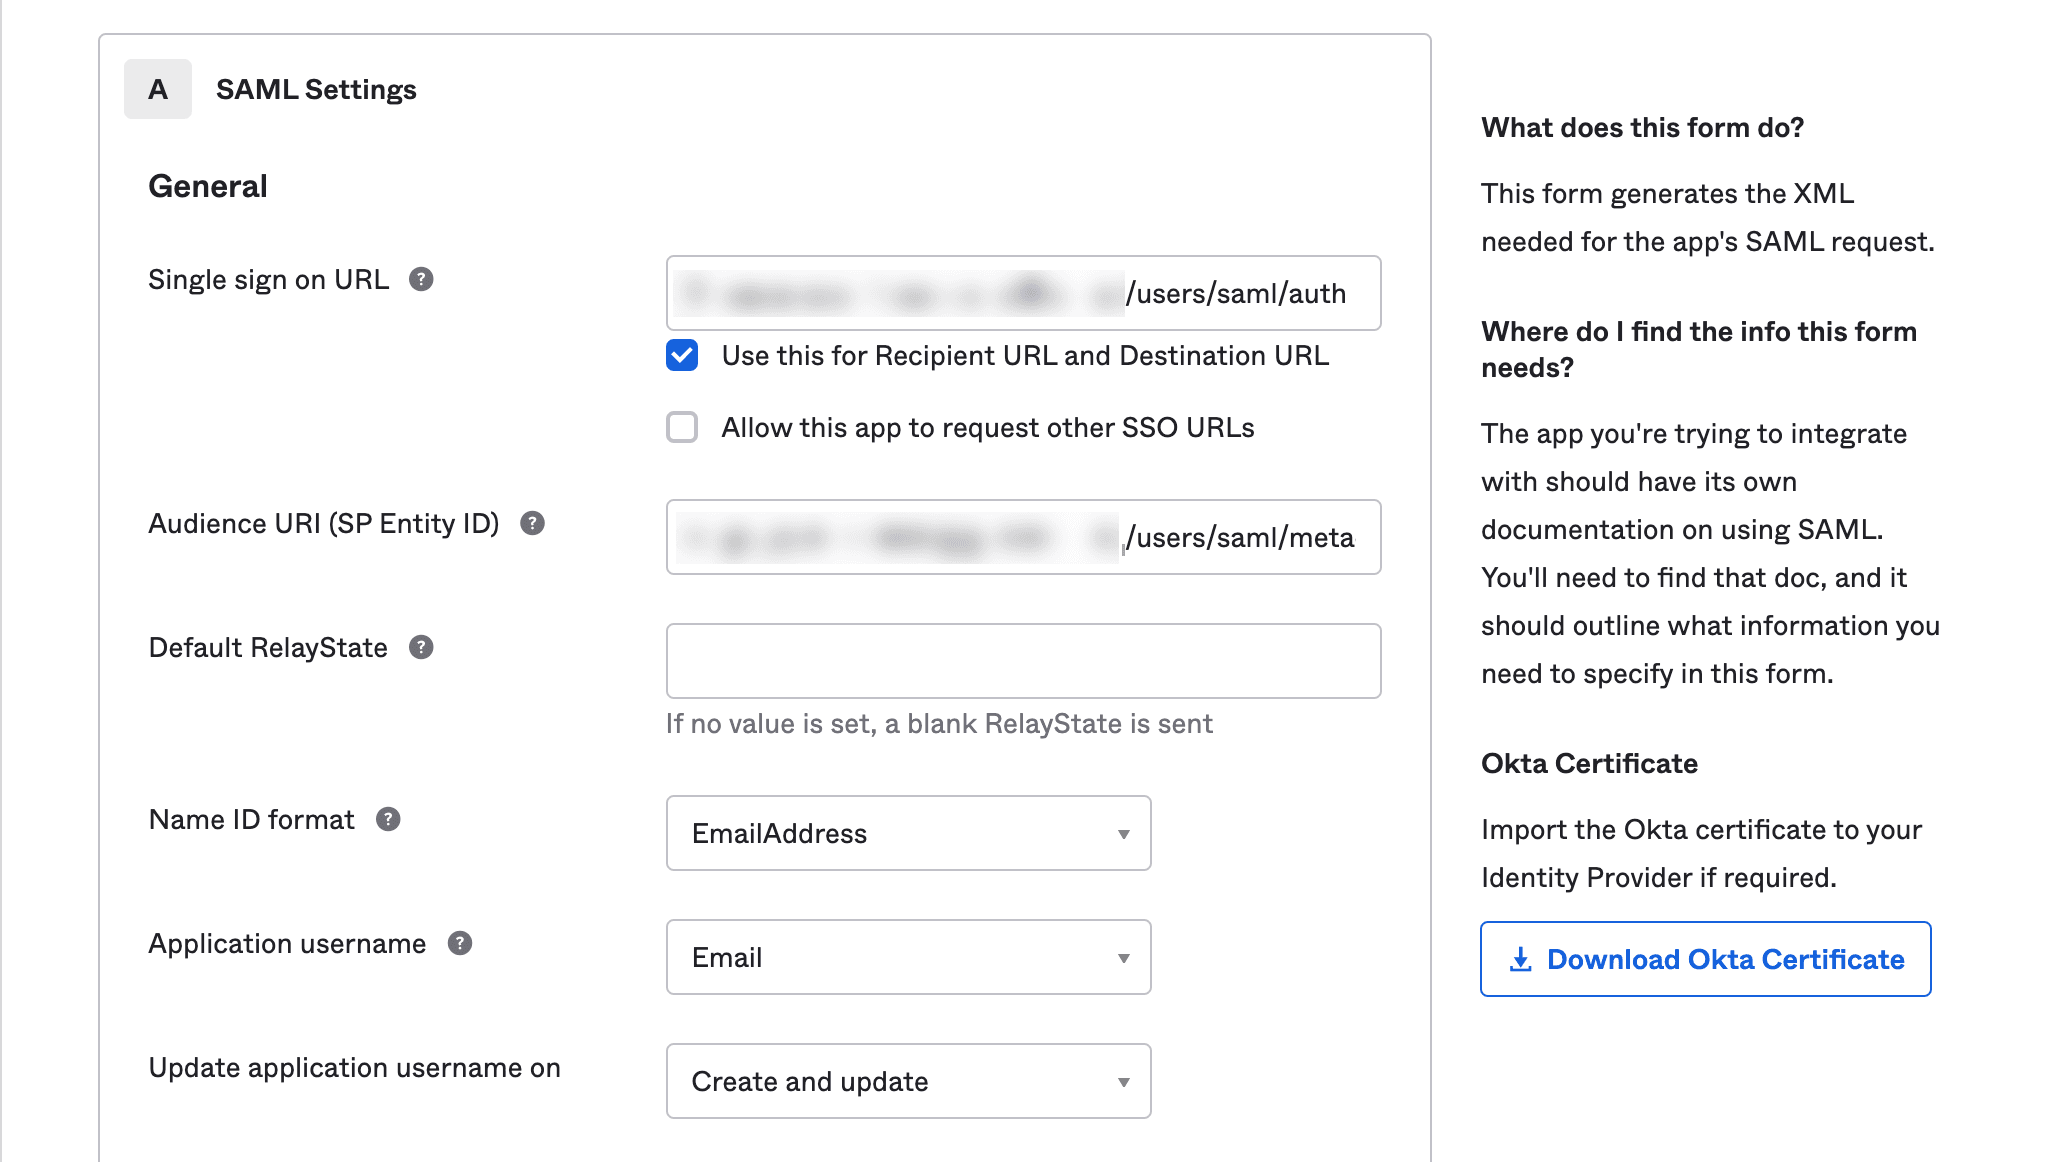Click the Single sign on URL input field
Viewport: 2048px width, 1162px height.
coord(1023,293)
